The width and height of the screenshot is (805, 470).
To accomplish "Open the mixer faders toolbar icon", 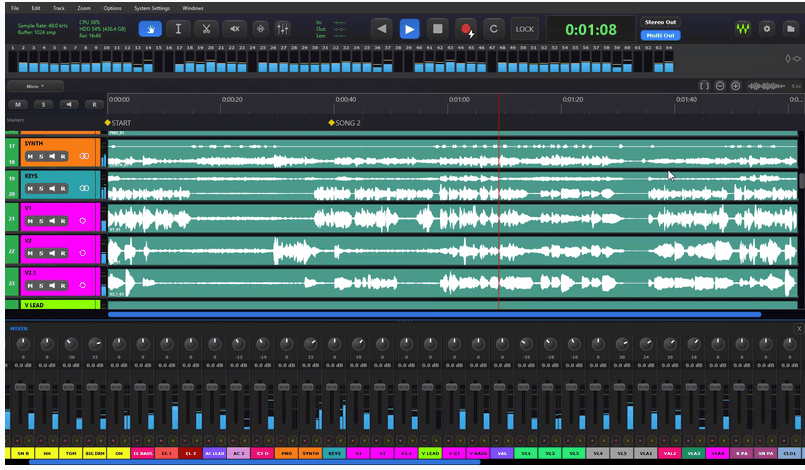I will click(282, 29).
